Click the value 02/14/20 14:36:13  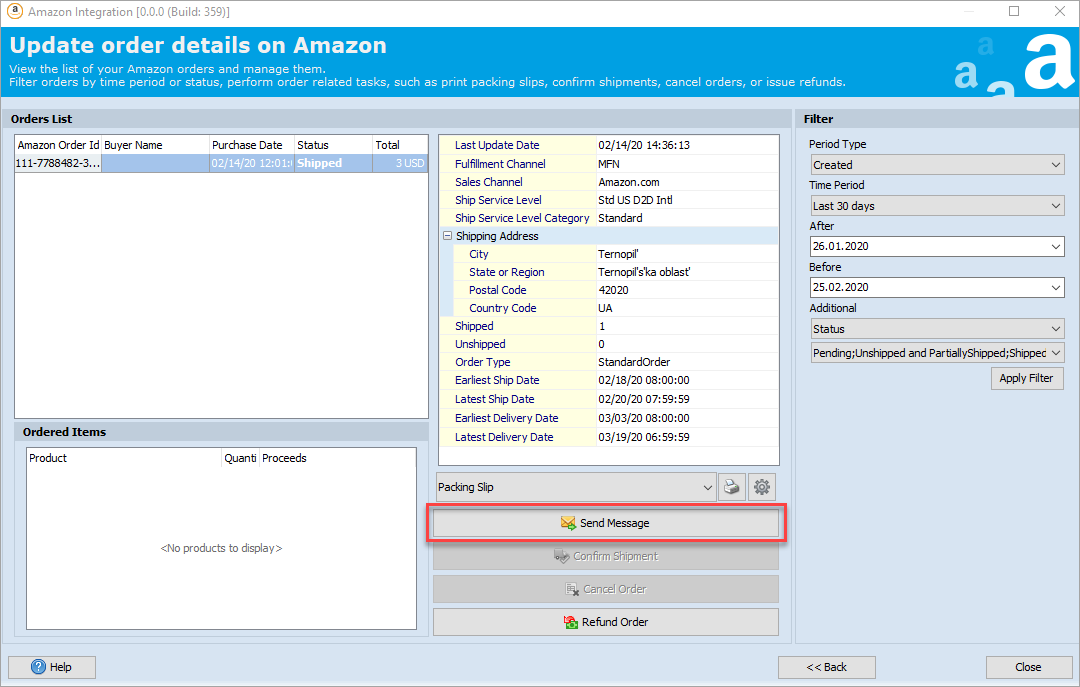point(644,145)
